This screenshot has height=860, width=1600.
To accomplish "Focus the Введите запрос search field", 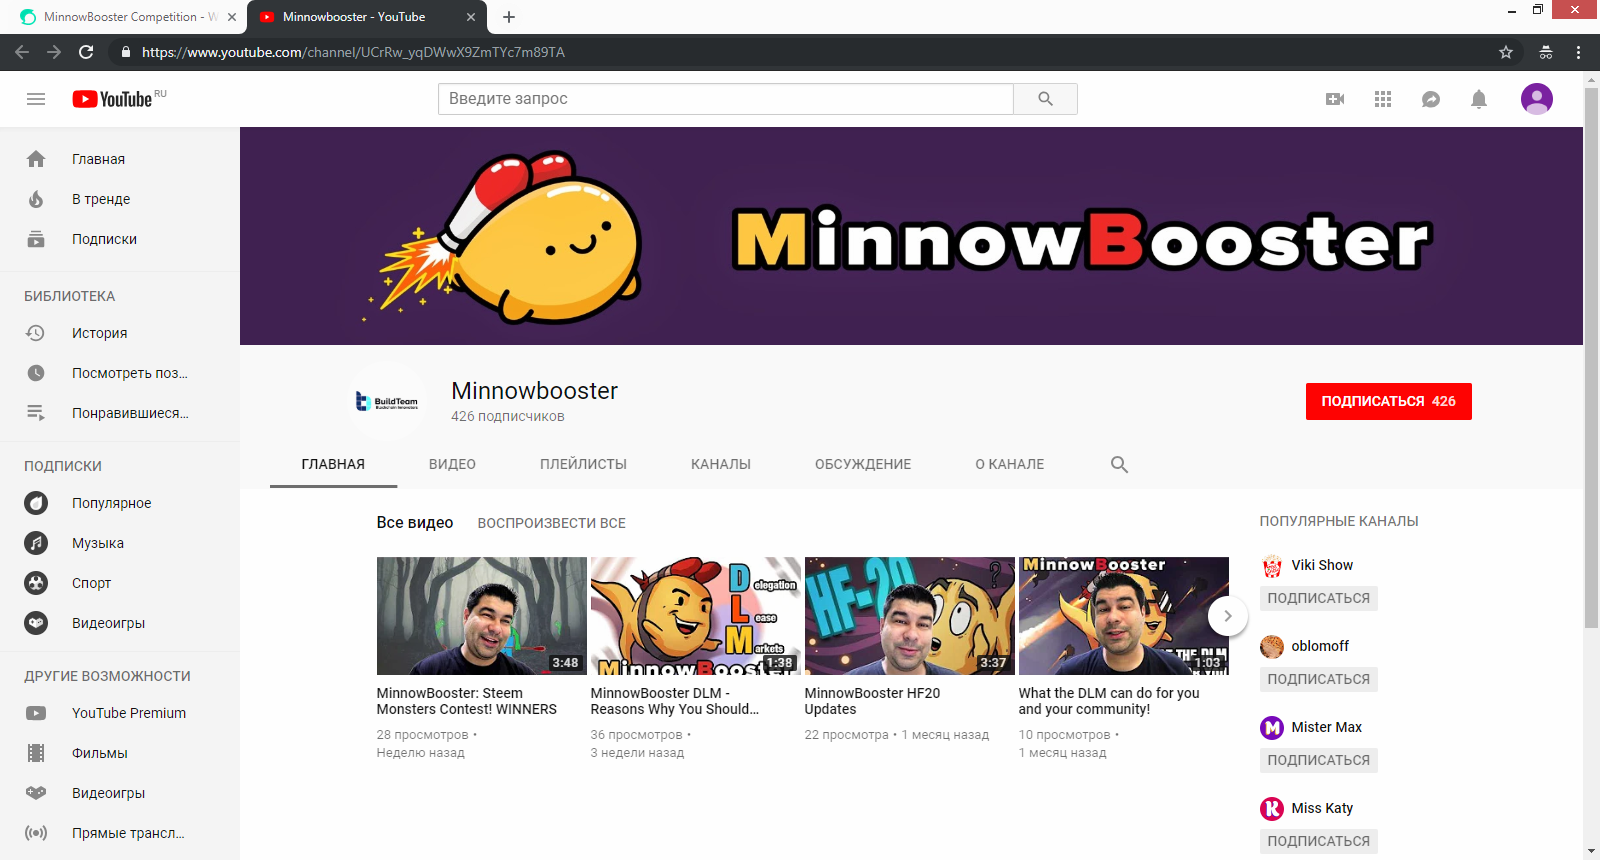I will pyautogui.click(x=726, y=99).
